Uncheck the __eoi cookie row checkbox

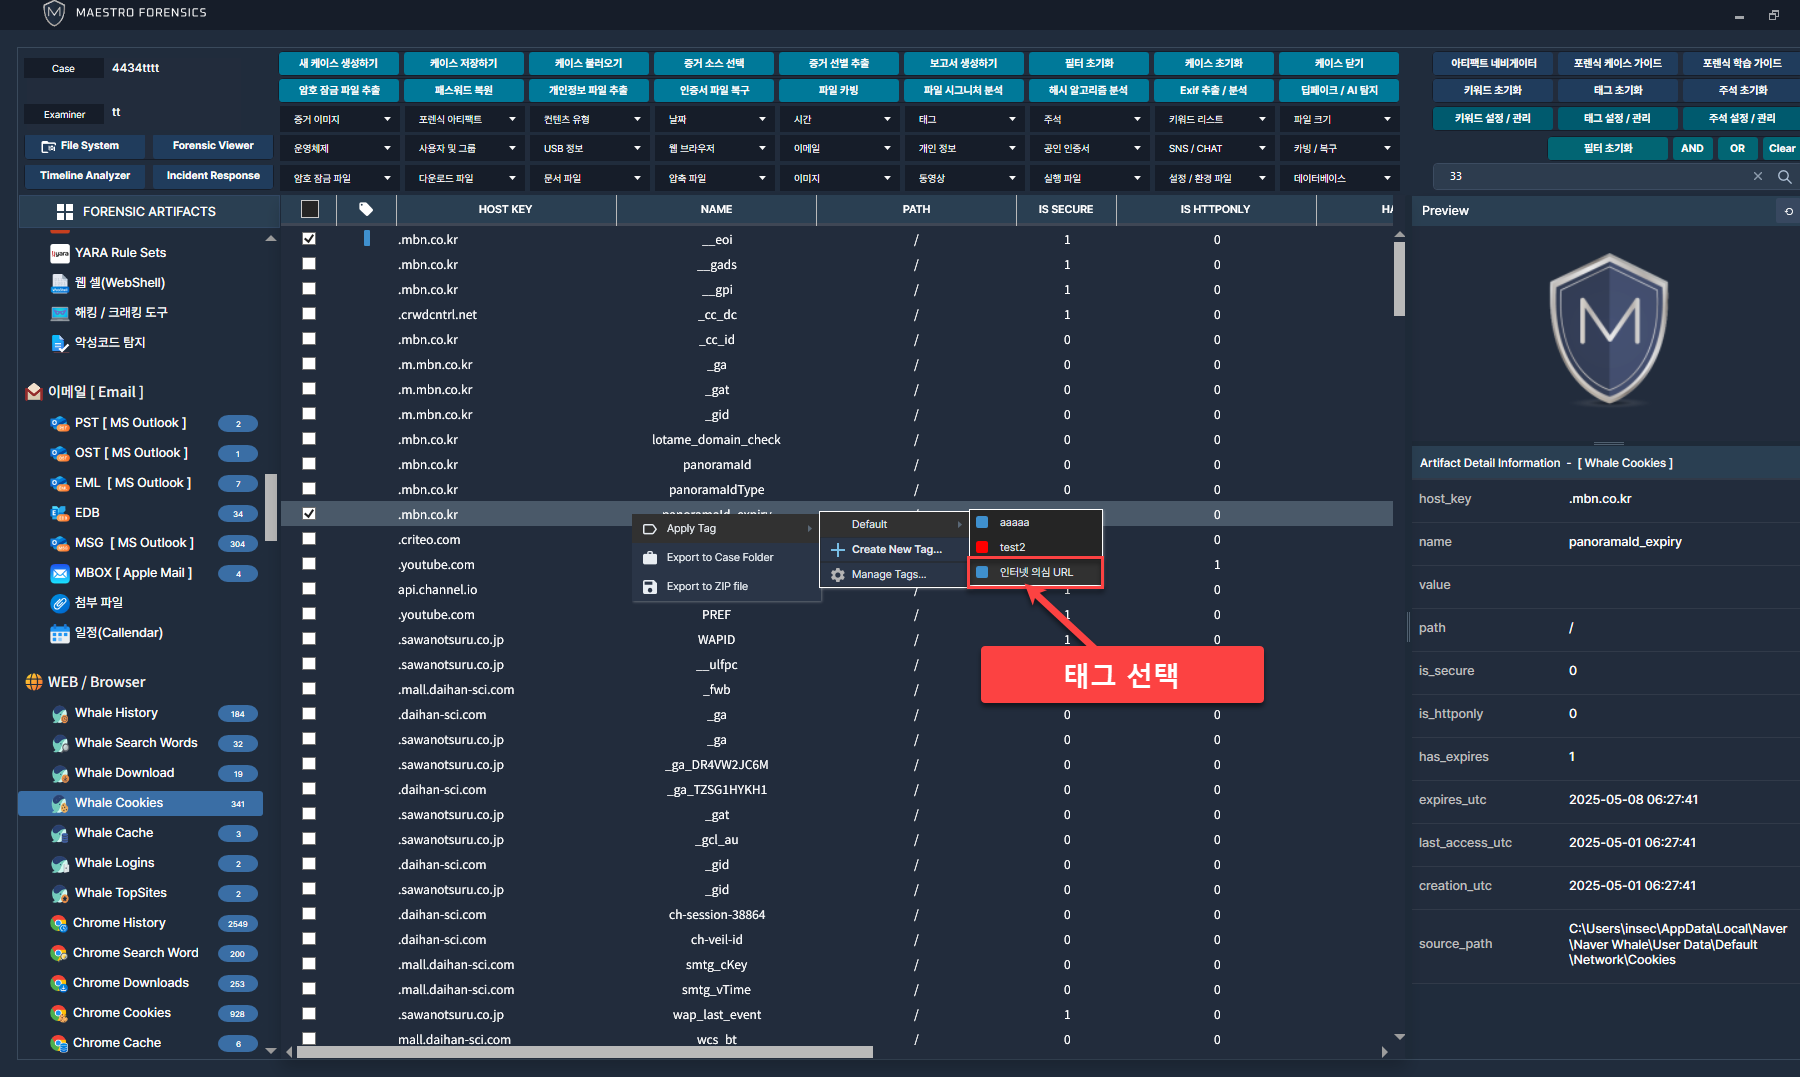309,239
